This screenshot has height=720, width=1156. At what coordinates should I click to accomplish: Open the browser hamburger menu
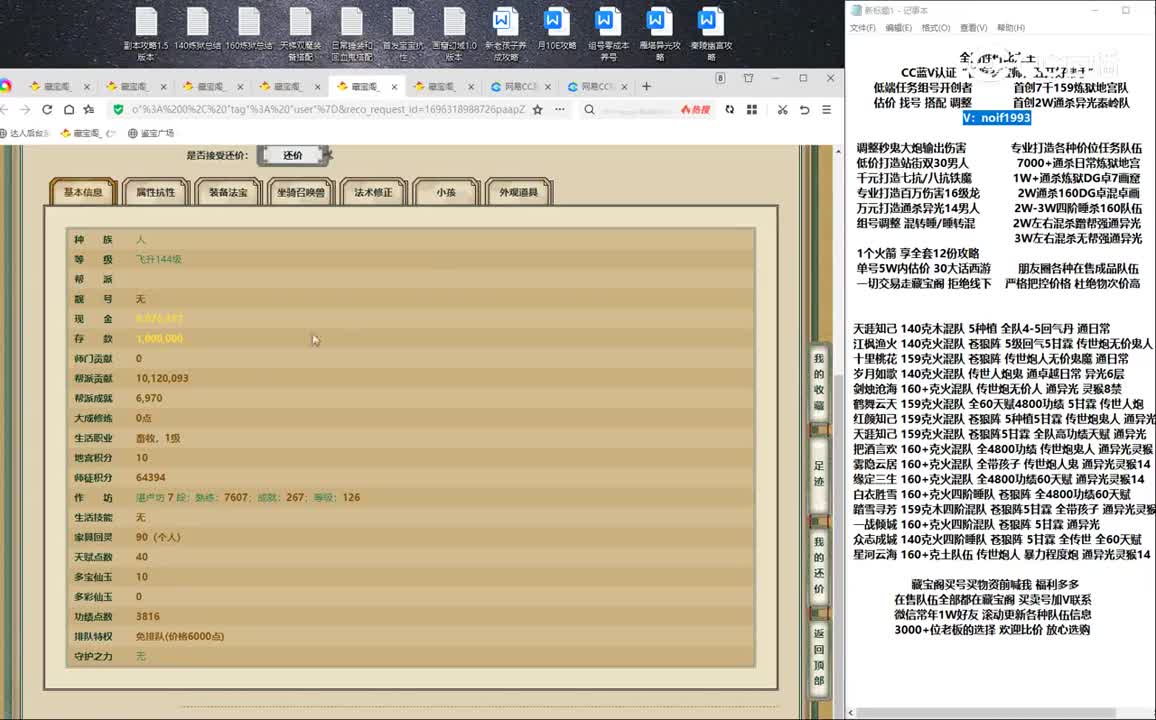point(826,109)
